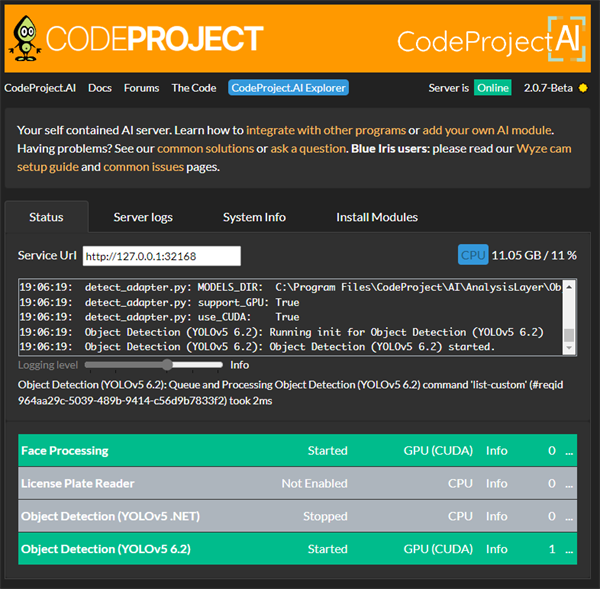Click the yellow update status dot

click(583, 88)
